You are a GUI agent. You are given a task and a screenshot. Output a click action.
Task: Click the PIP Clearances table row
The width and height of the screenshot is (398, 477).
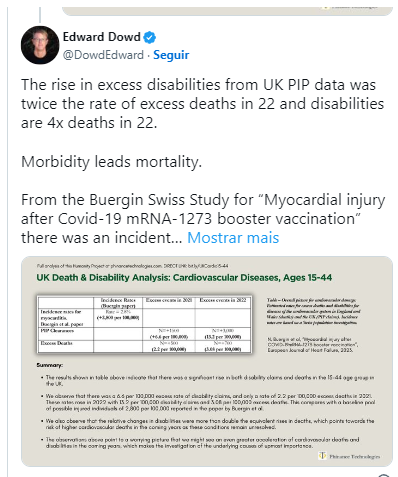click(144, 334)
